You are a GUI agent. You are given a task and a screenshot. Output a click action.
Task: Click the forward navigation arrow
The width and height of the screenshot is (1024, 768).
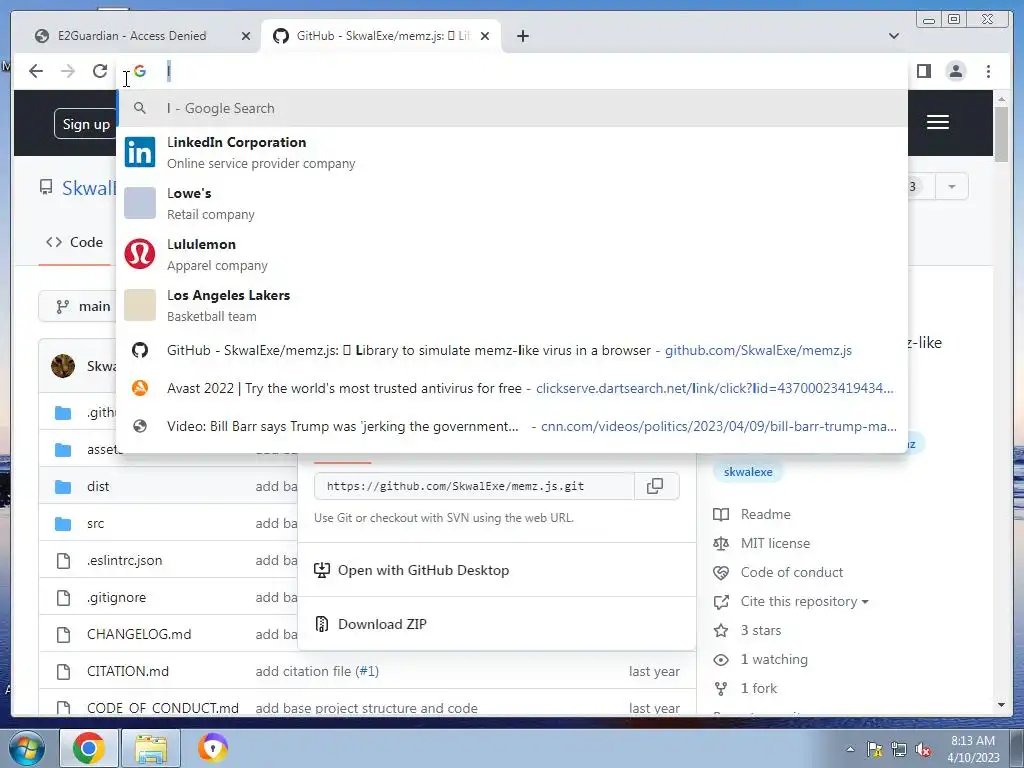point(68,71)
